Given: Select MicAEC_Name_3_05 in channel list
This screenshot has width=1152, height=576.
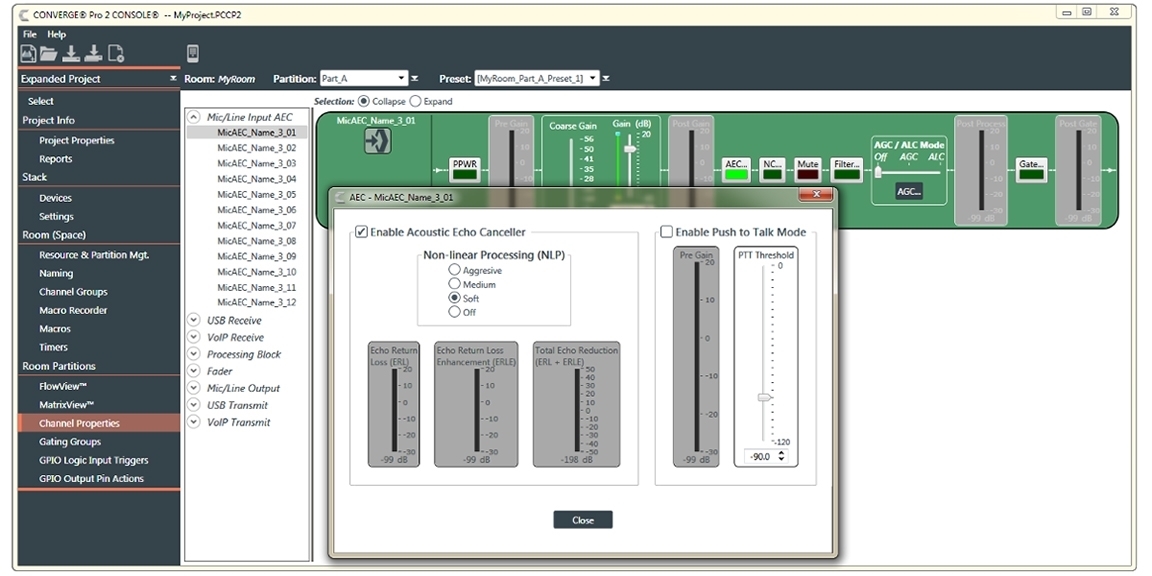Looking at the screenshot, I should [x=257, y=195].
